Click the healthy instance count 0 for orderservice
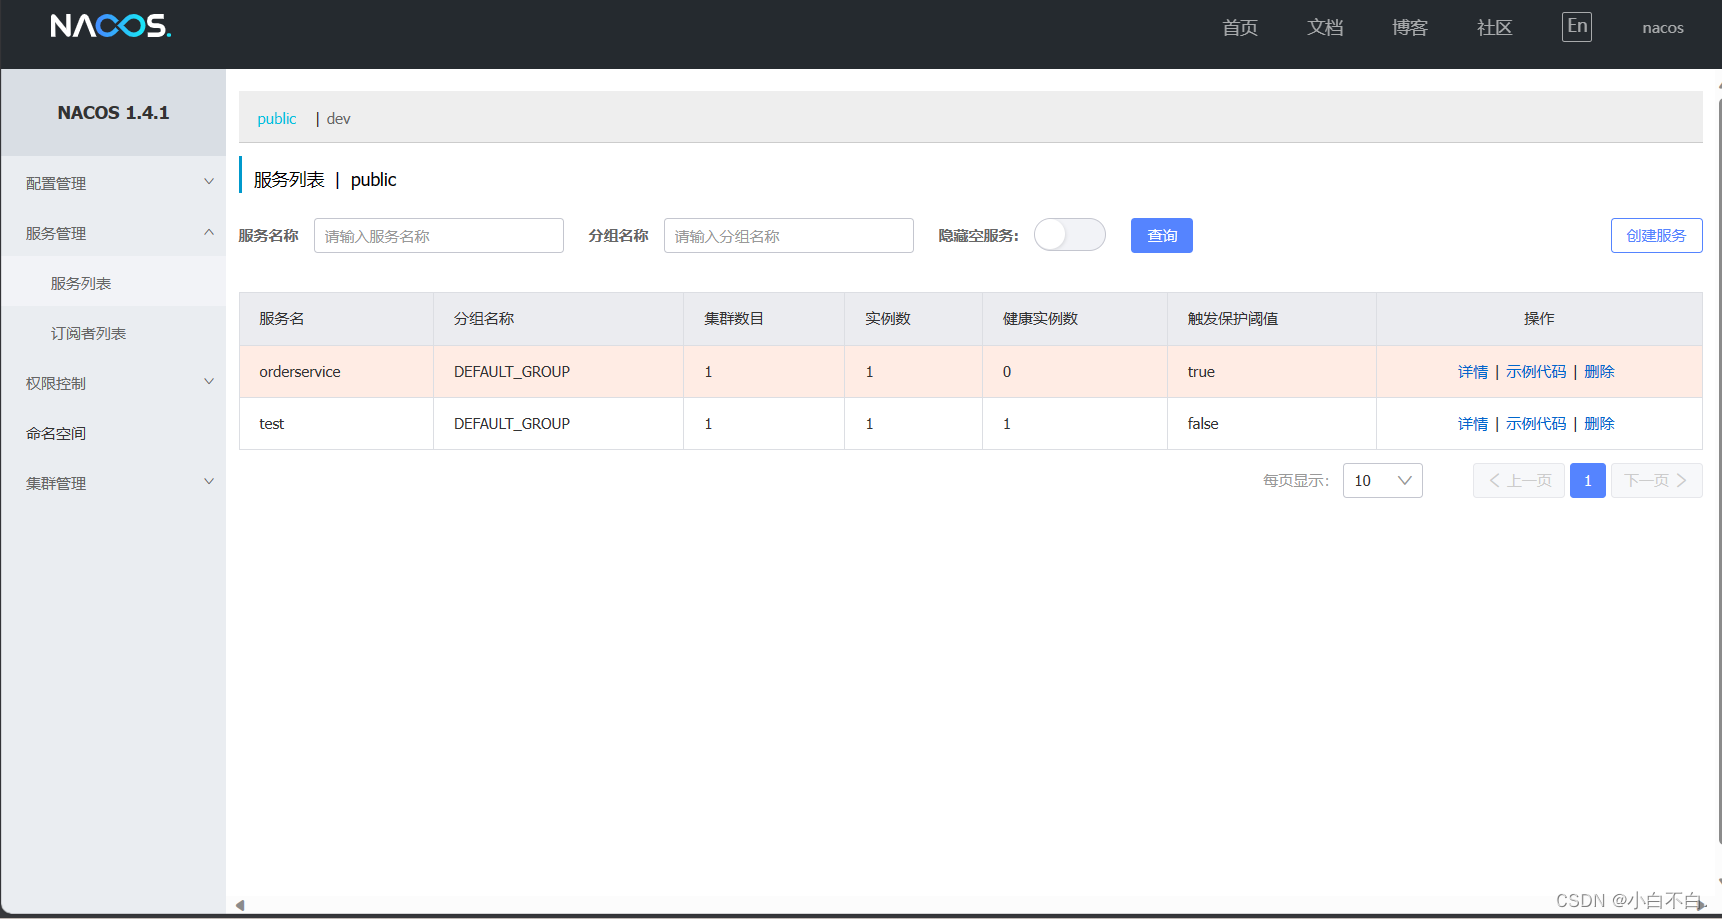 click(1007, 372)
